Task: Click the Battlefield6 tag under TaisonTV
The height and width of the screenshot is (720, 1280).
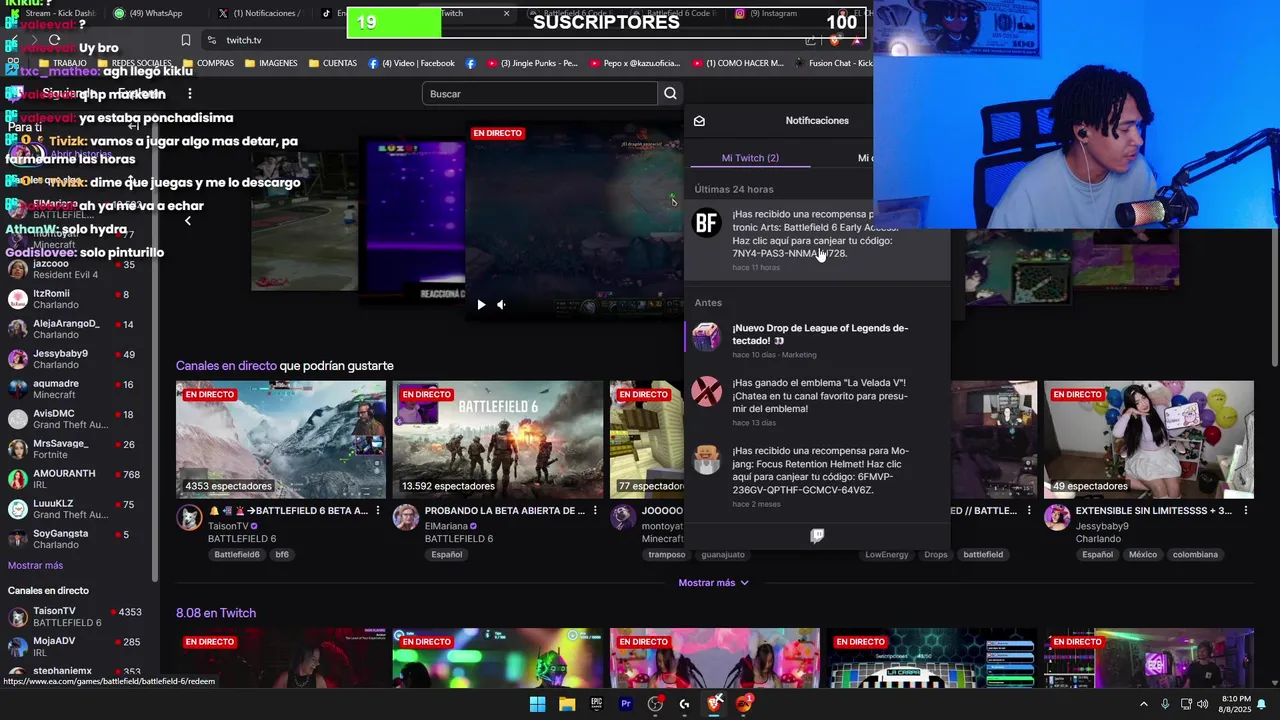Action: (x=237, y=555)
